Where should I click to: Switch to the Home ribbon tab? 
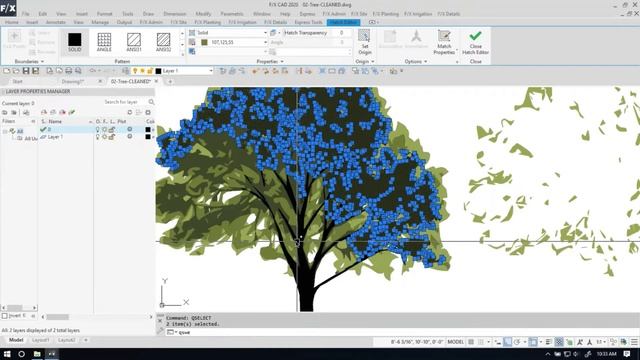11,22
